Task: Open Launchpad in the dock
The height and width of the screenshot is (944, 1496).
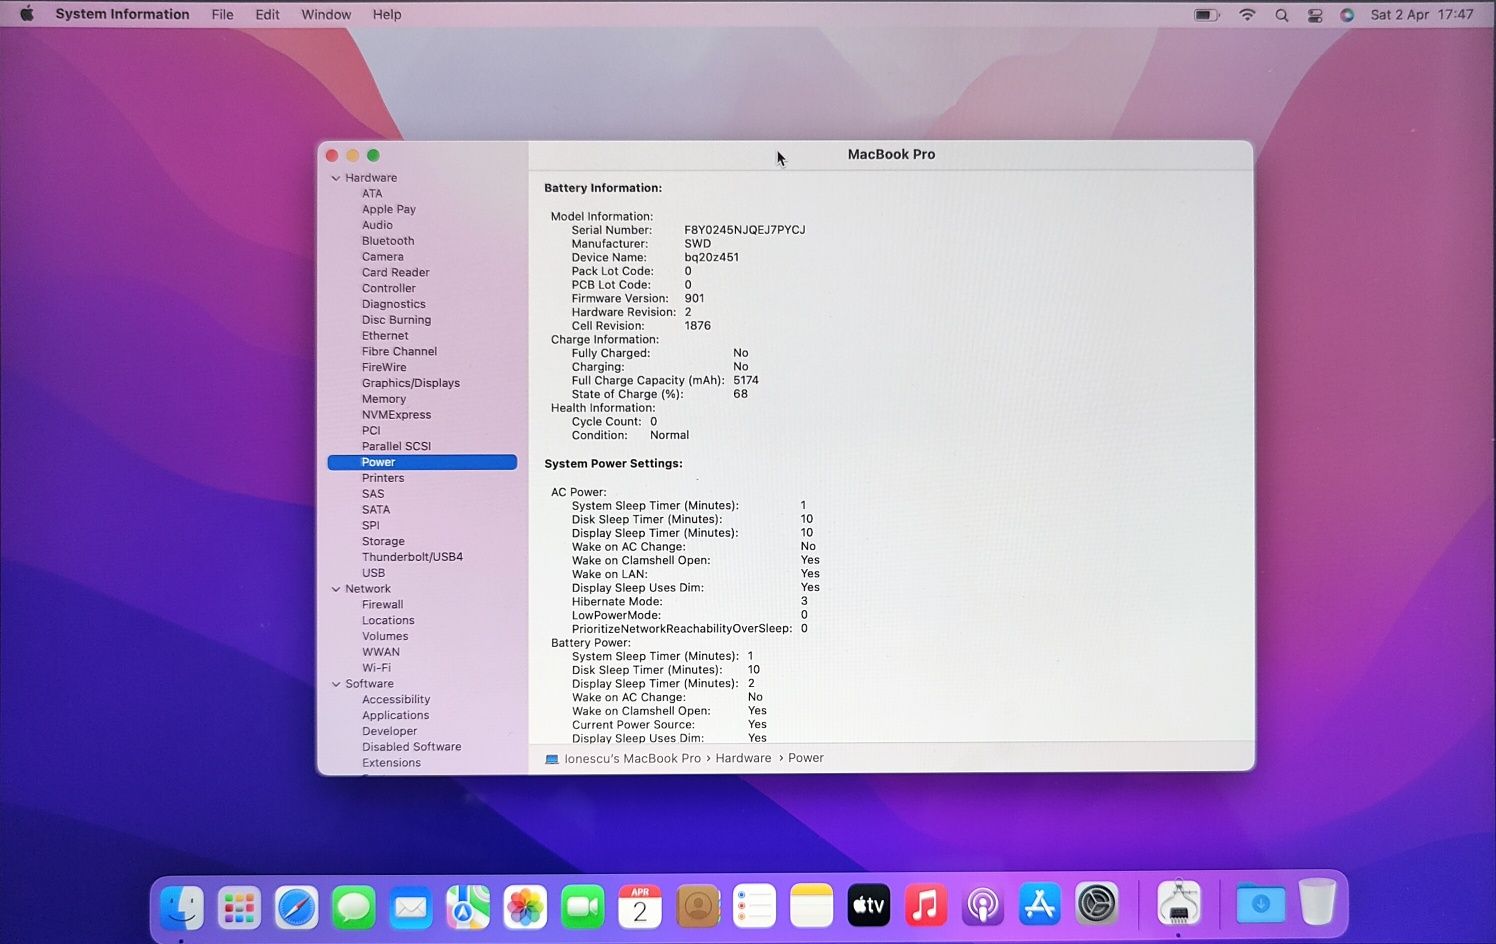Action: tap(239, 908)
